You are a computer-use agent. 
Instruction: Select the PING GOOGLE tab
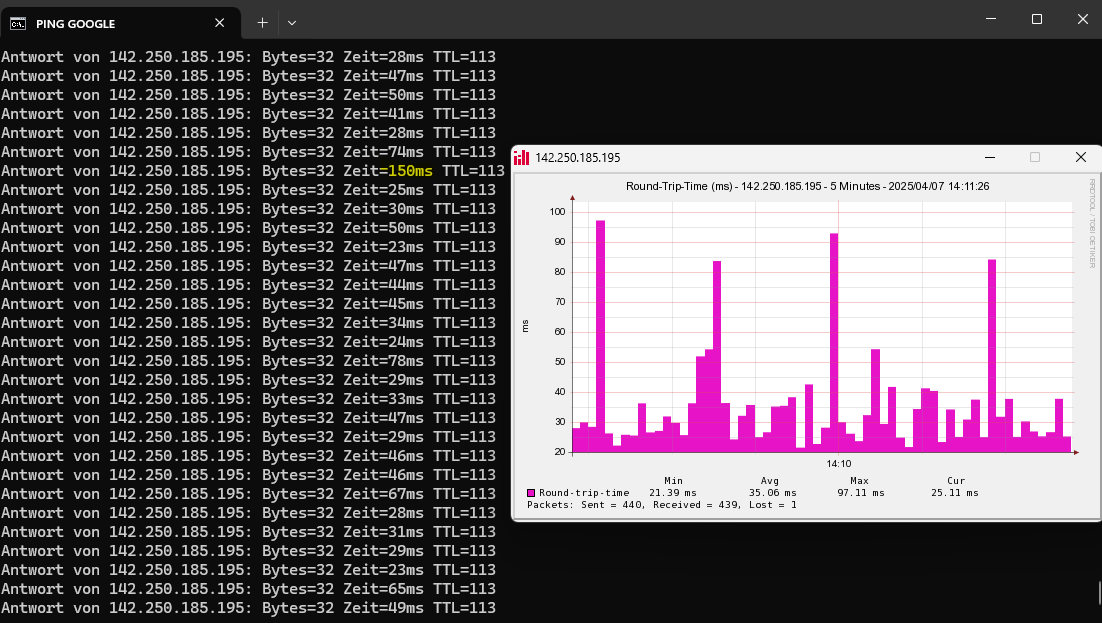click(x=120, y=23)
